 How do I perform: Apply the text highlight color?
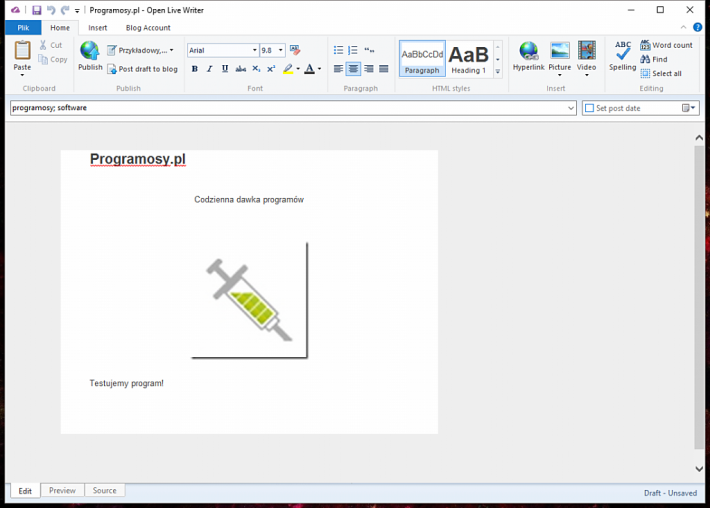pos(288,69)
